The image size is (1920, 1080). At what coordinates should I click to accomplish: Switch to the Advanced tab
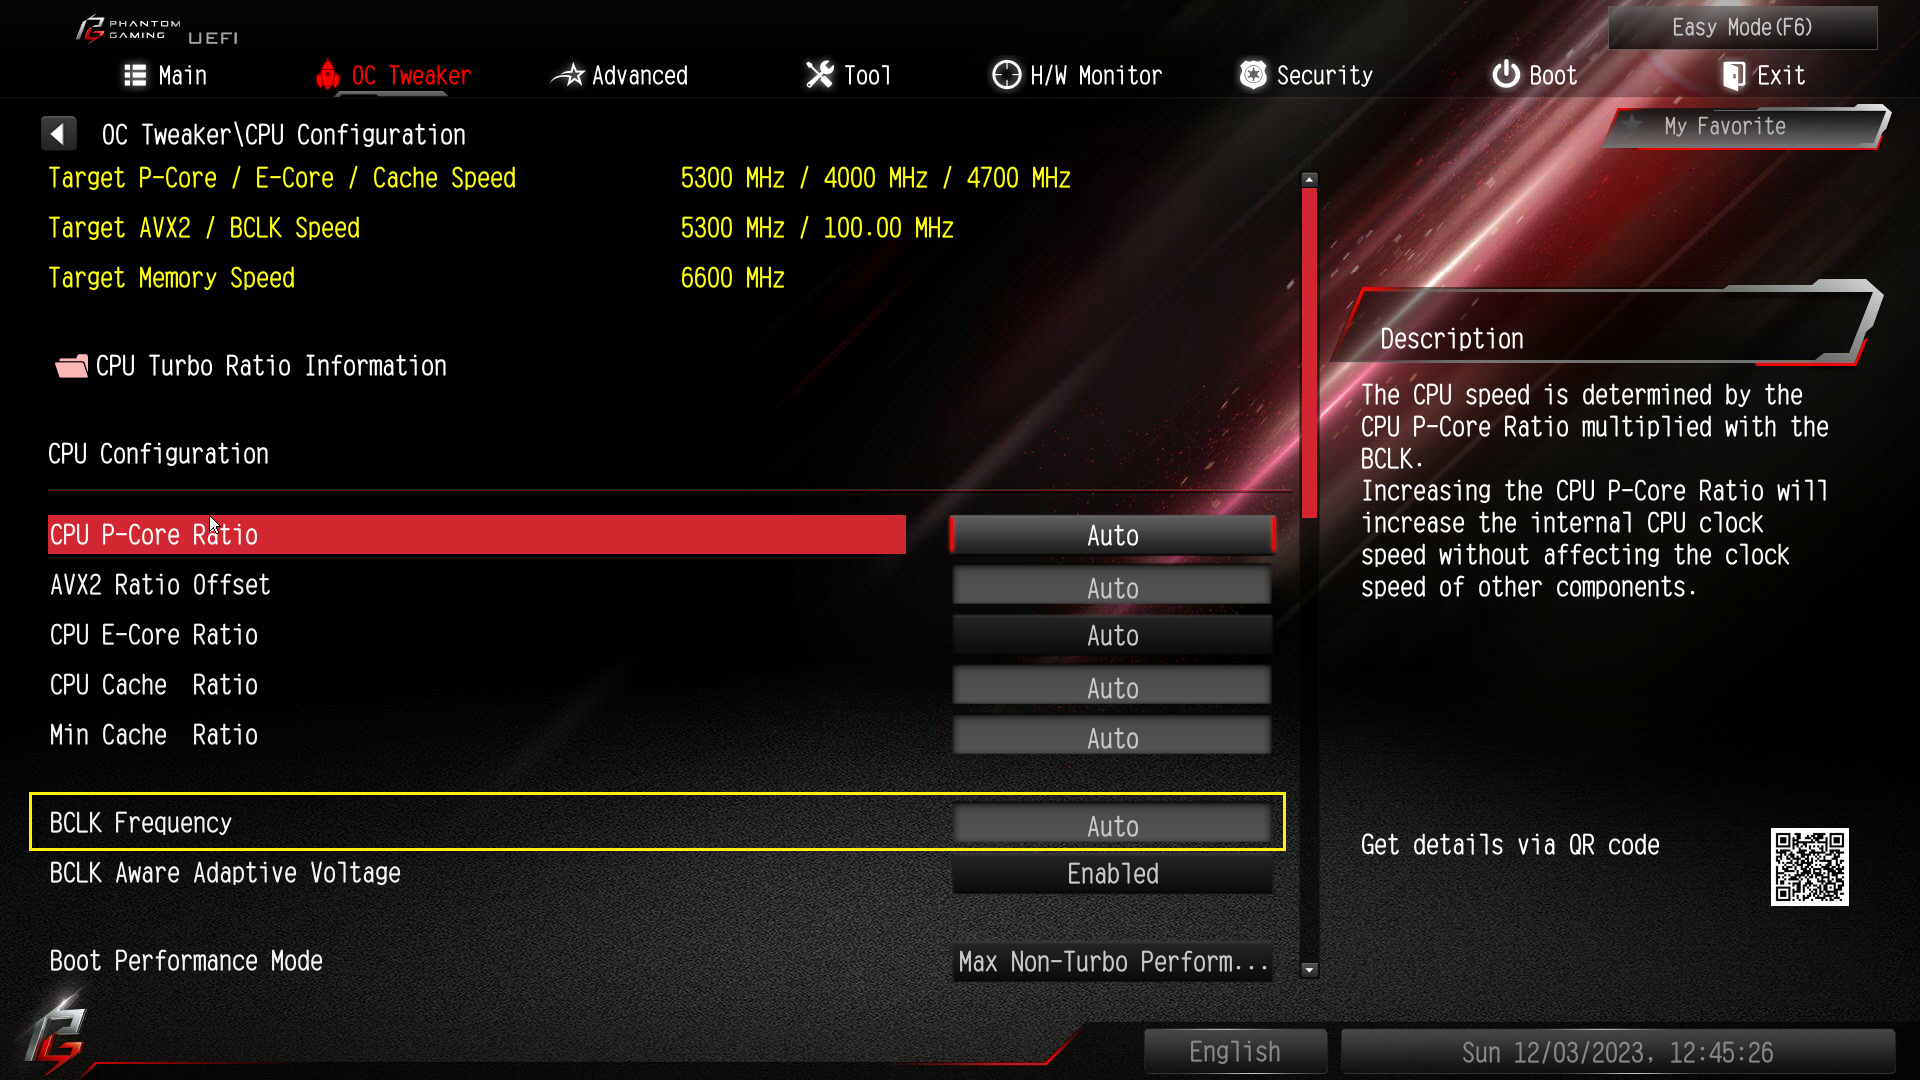pyautogui.click(x=620, y=75)
